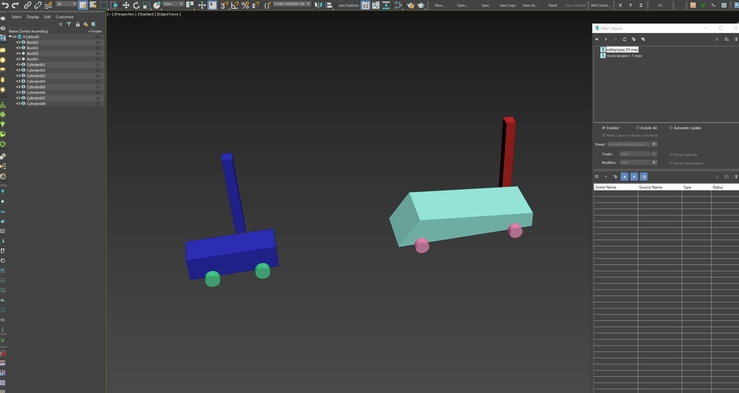
Task: Click the scene explorer filter funnel icon
Action: 69,24
